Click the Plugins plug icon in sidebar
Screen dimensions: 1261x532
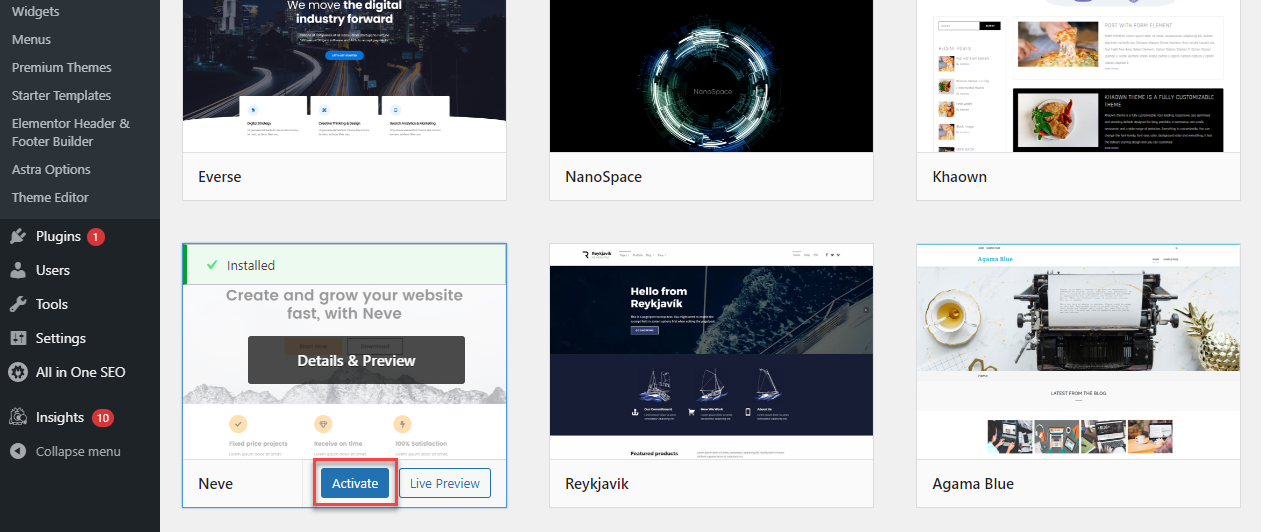(18, 237)
